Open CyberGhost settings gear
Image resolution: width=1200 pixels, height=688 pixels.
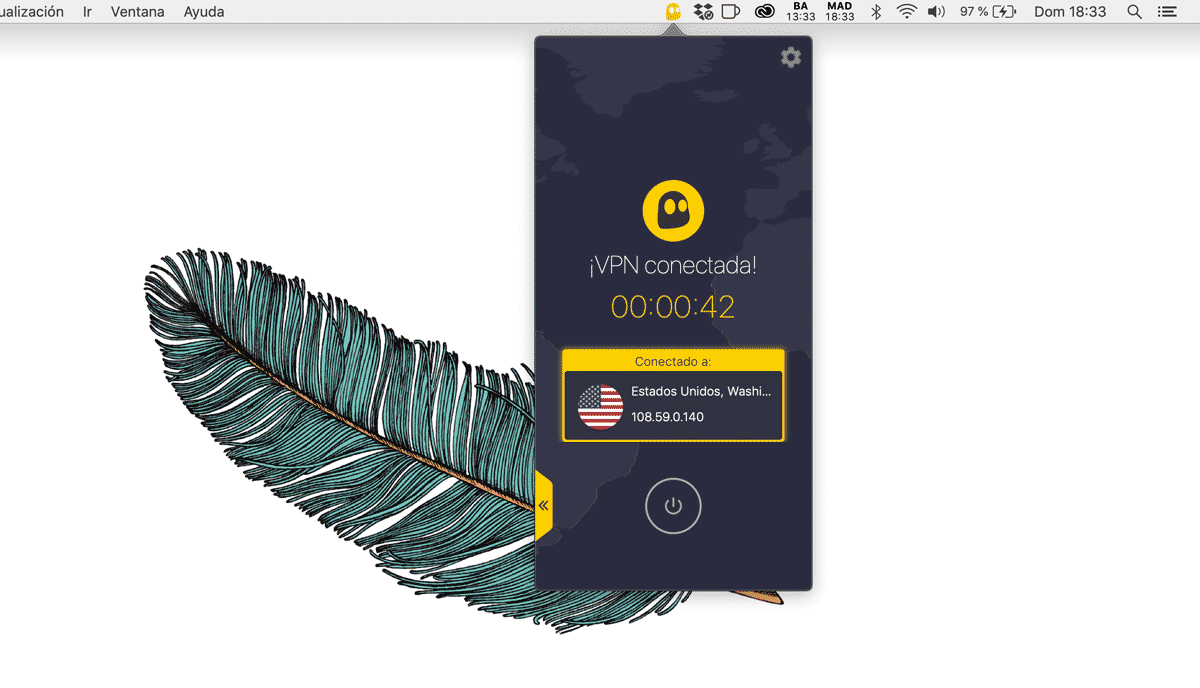(791, 58)
